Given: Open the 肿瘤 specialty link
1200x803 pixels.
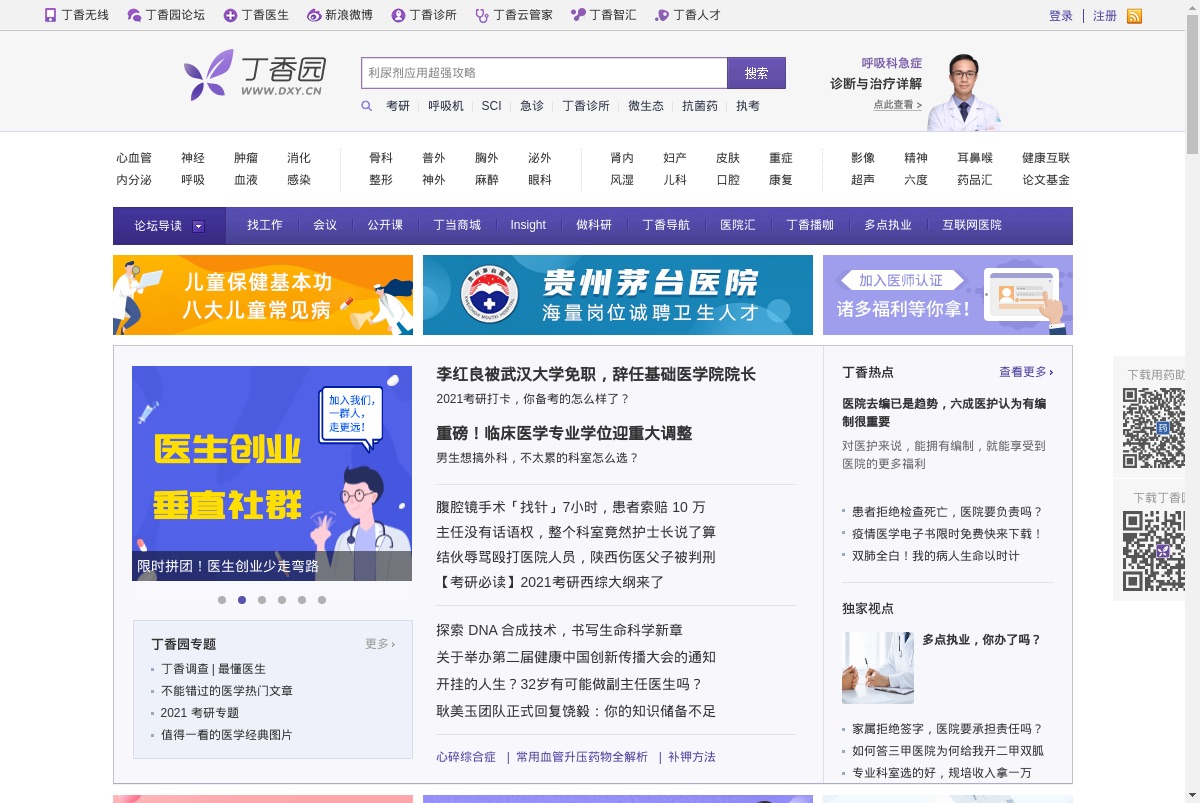Looking at the screenshot, I should pyautogui.click(x=246, y=158).
